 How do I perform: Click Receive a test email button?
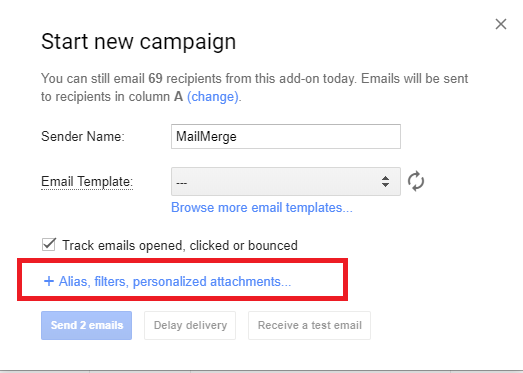tap(310, 325)
